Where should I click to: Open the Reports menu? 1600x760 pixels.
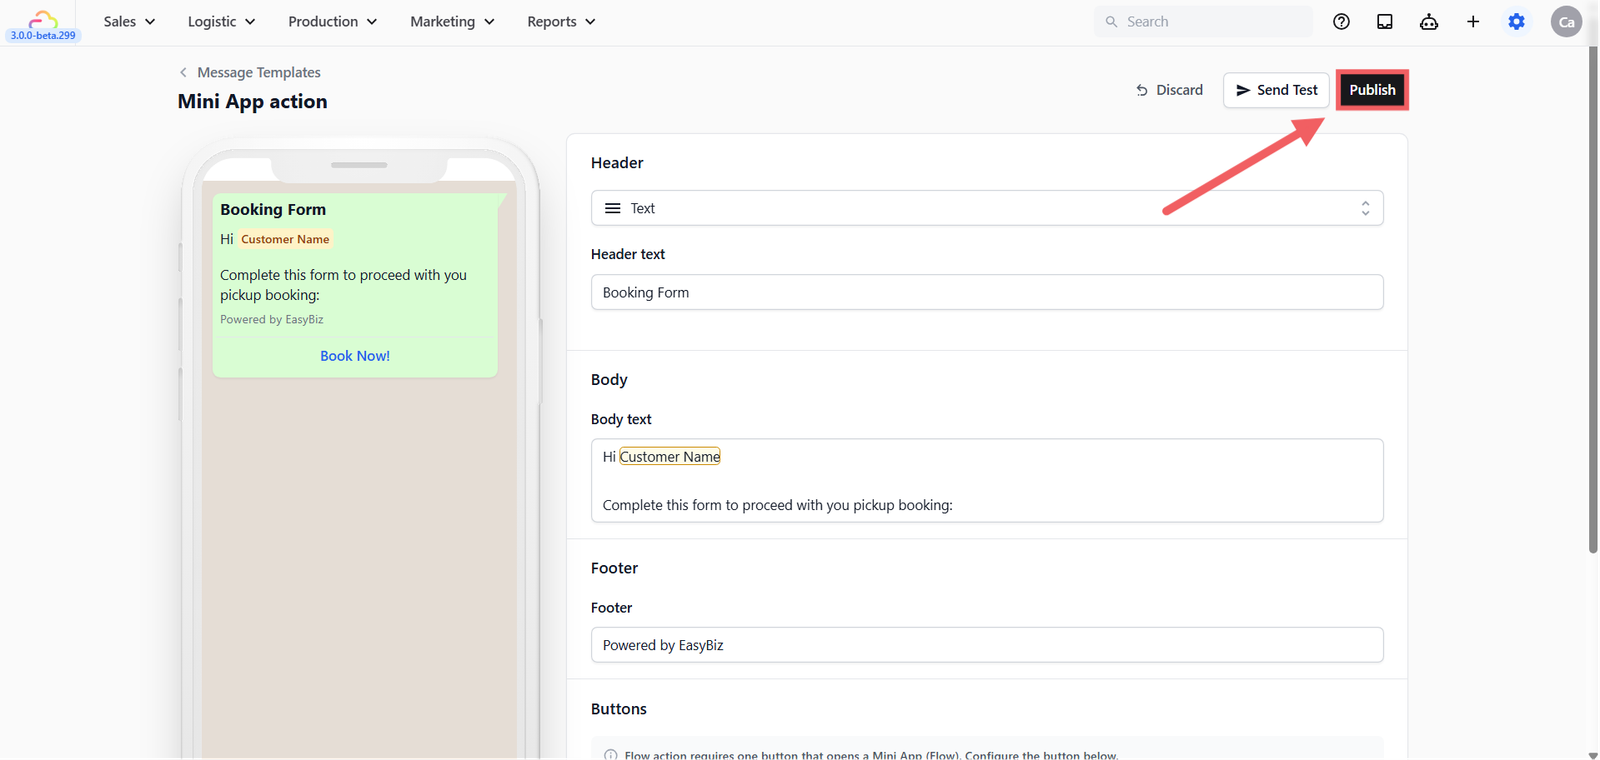[561, 21]
